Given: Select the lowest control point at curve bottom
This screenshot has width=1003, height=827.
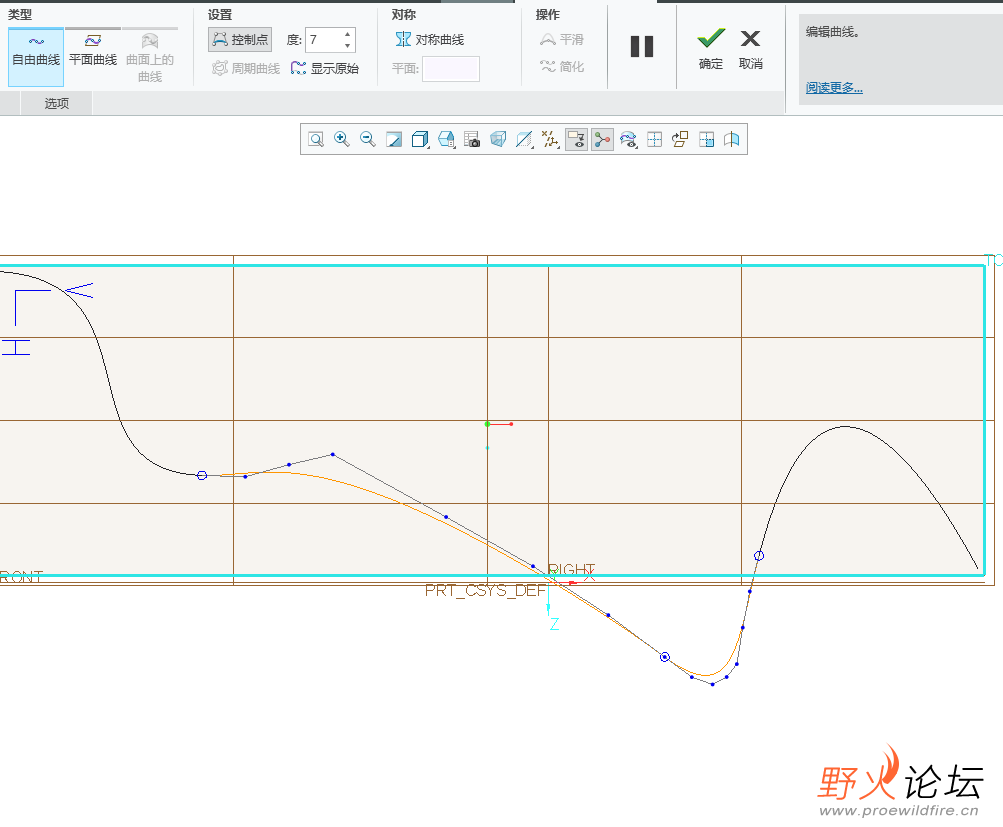Looking at the screenshot, I should tap(713, 684).
